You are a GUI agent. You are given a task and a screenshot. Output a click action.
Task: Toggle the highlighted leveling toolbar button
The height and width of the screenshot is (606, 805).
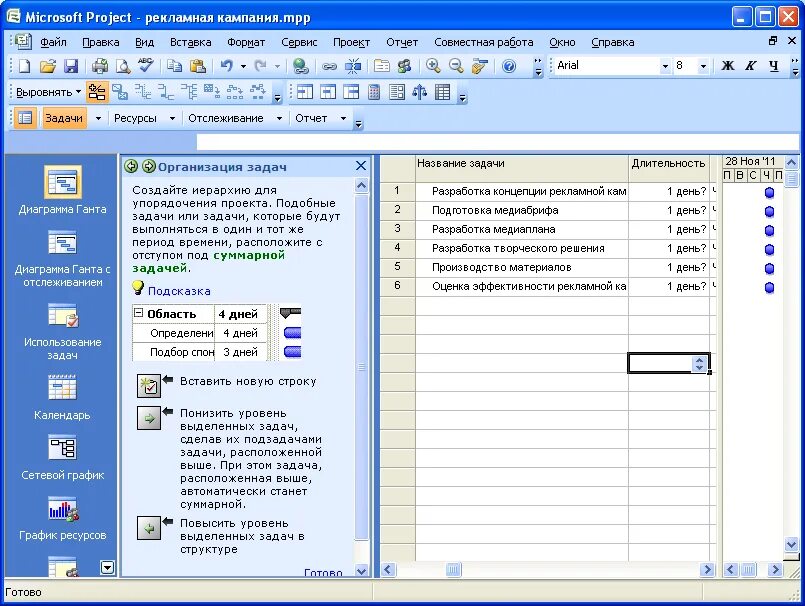pyautogui.click(x=97, y=92)
